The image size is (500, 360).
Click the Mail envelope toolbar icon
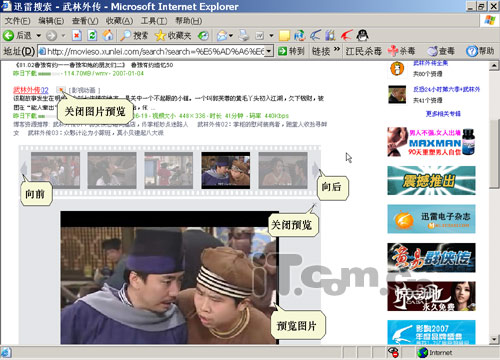(x=222, y=35)
